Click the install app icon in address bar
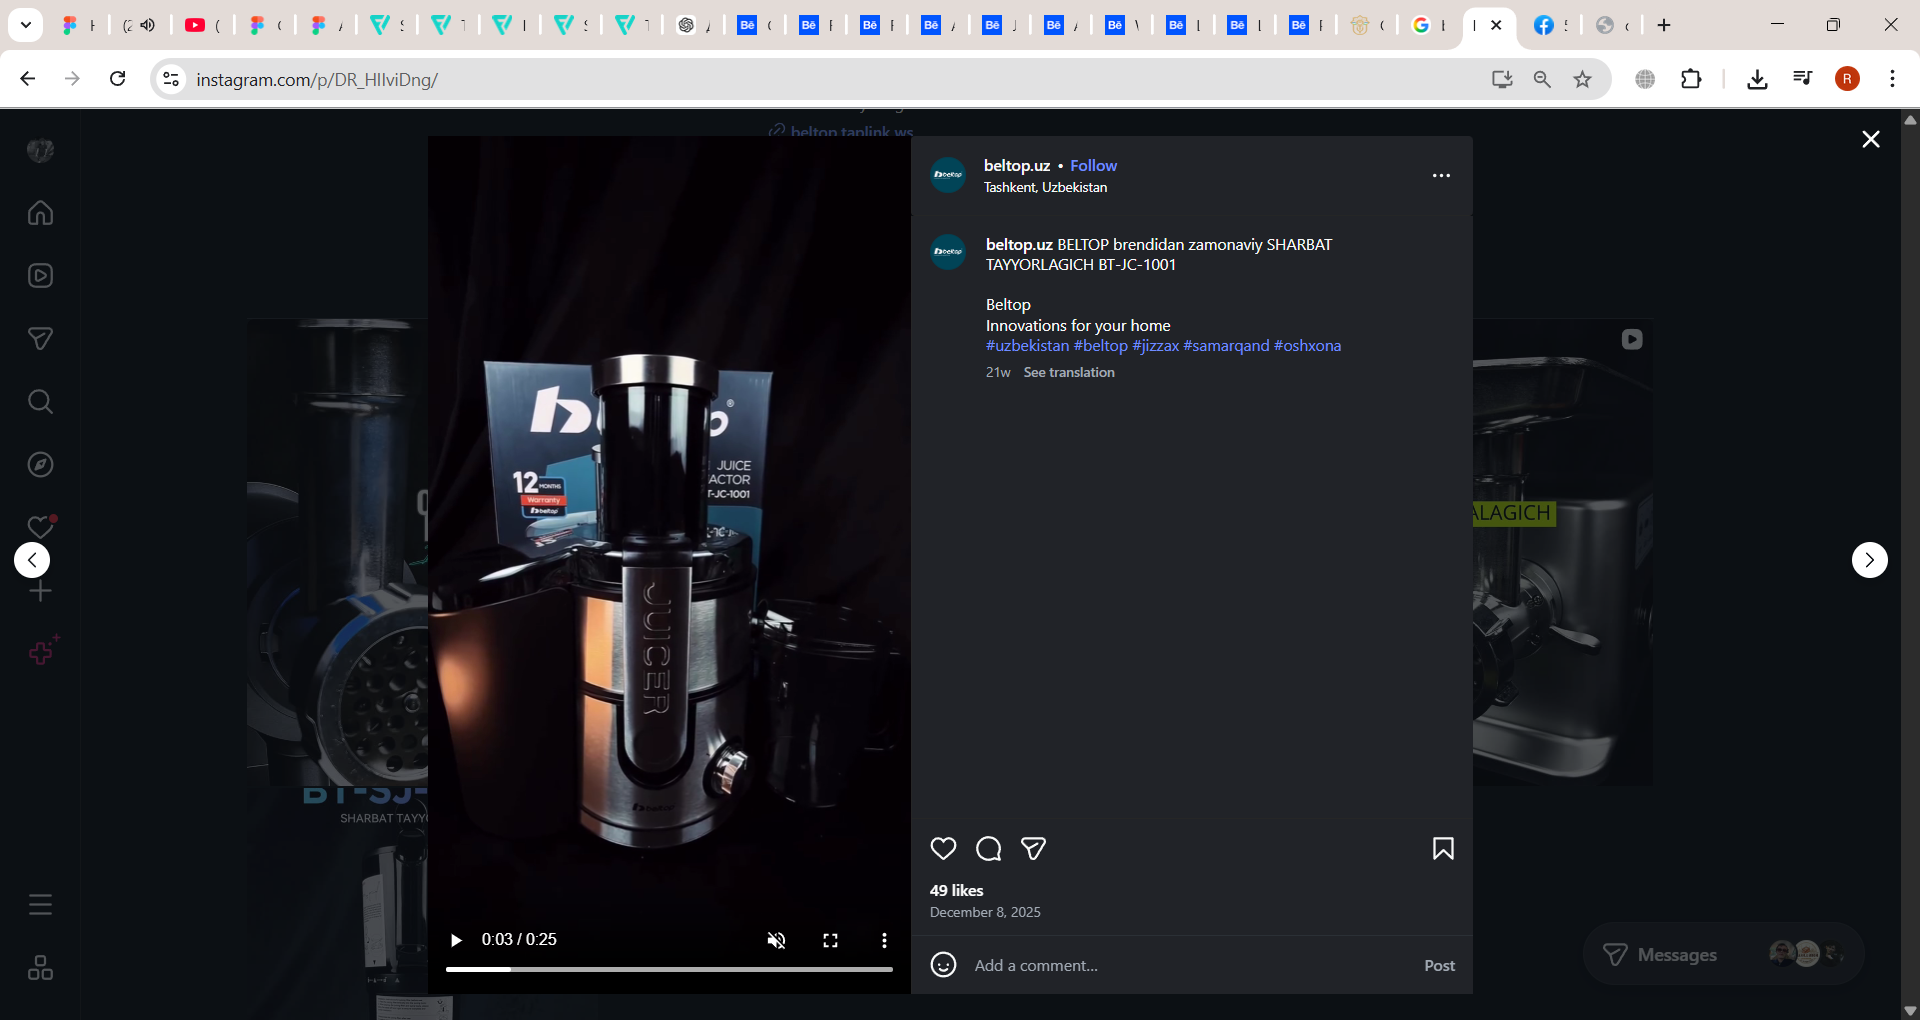The image size is (1920, 1020). click(x=1501, y=79)
